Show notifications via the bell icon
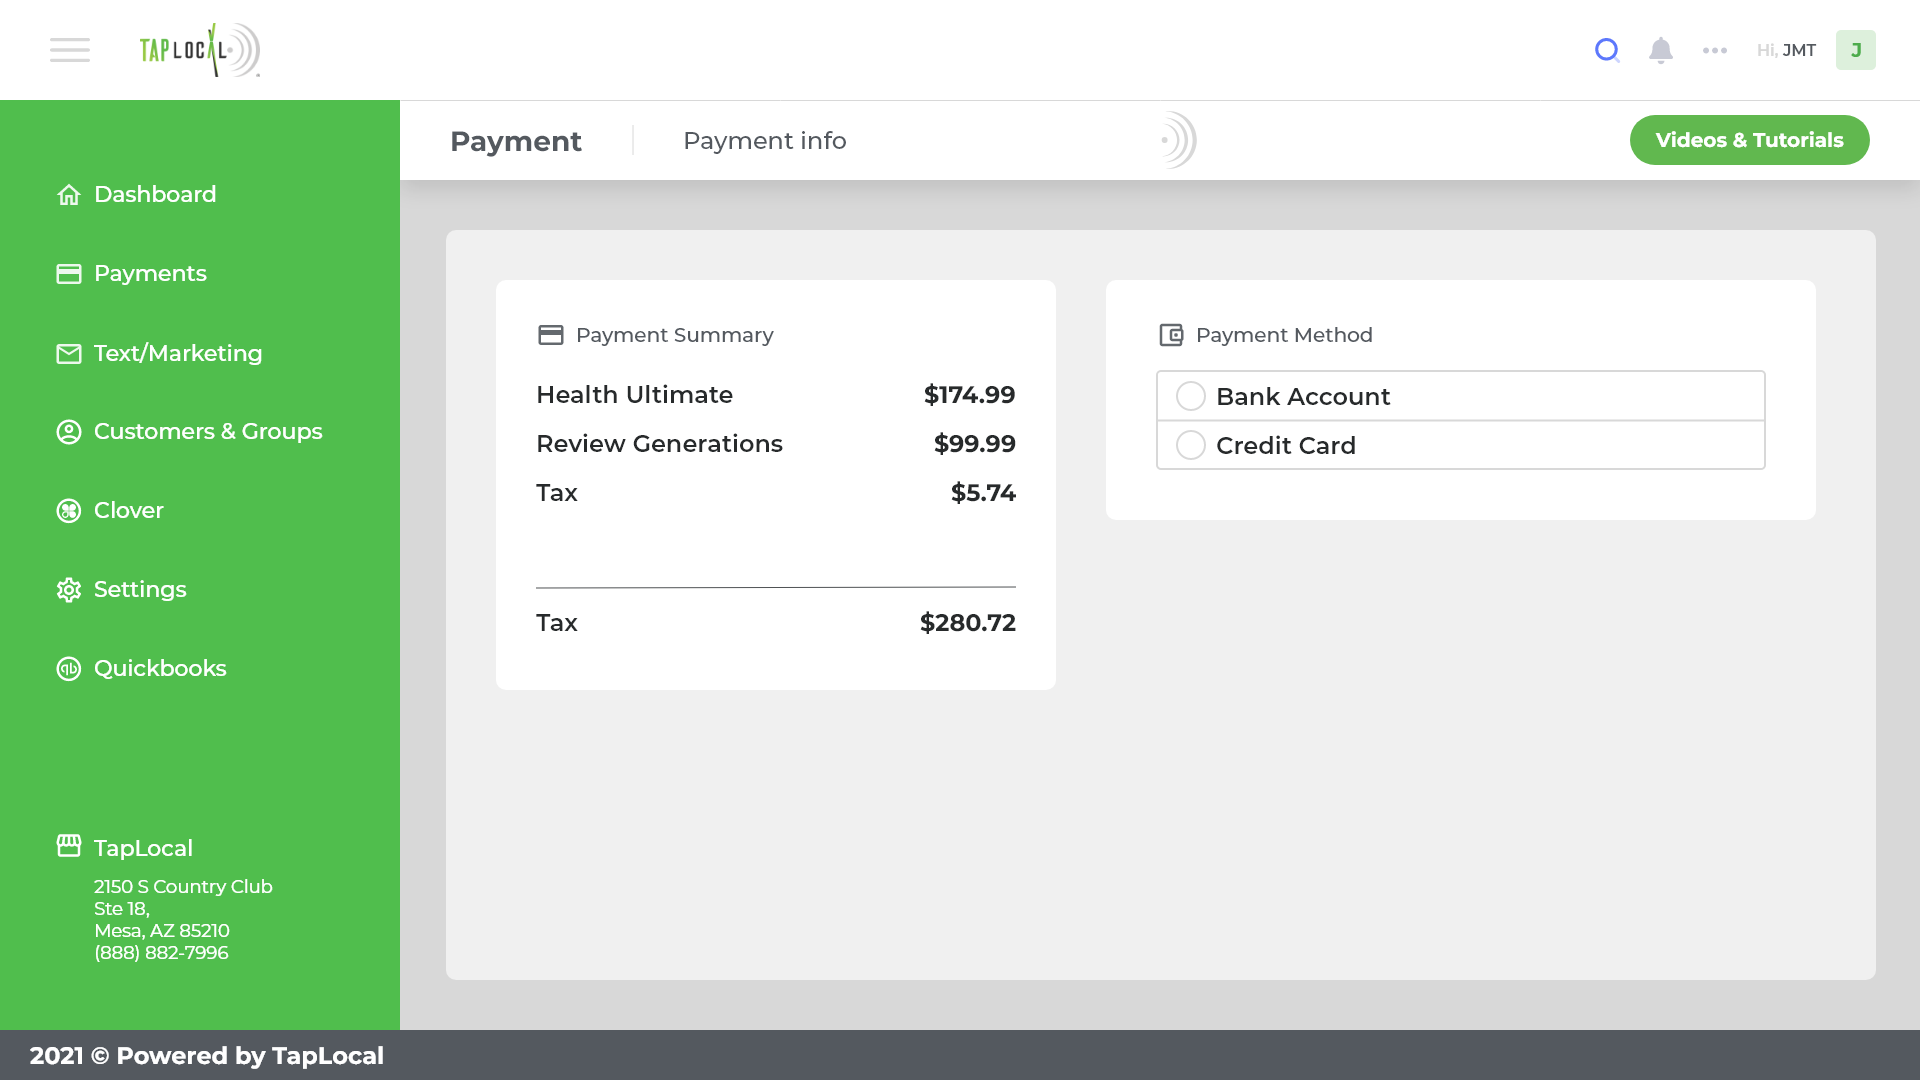The width and height of the screenshot is (1920, 1080). point(1661,50)
